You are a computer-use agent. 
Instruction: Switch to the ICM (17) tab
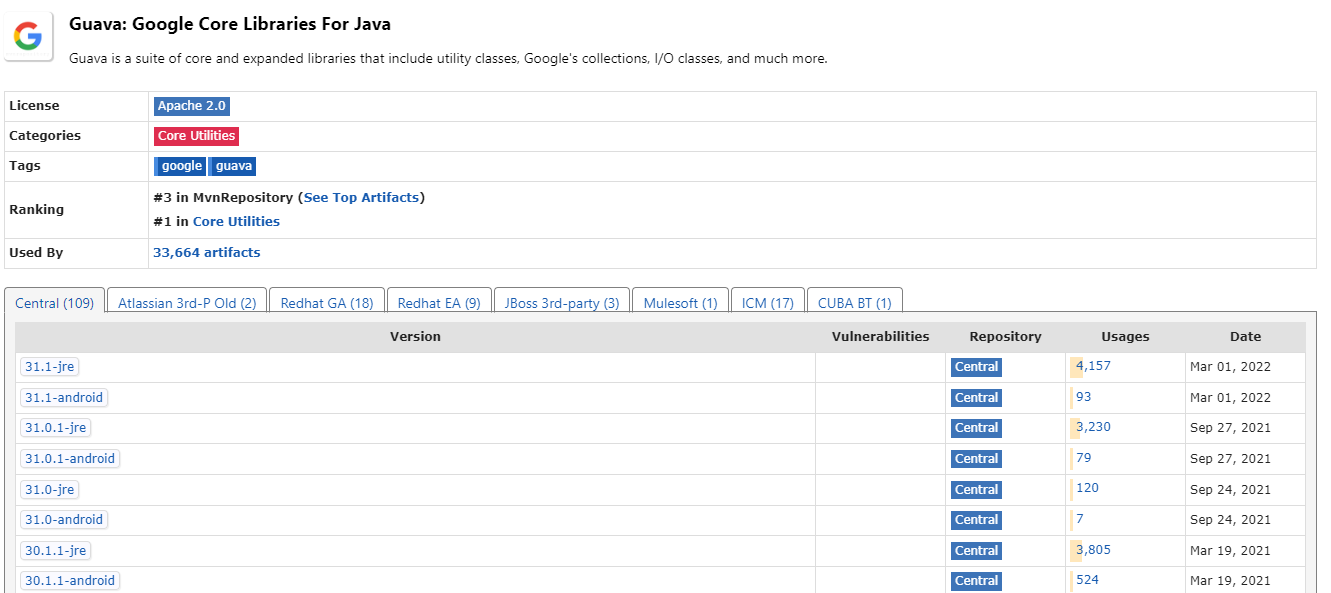768,303
